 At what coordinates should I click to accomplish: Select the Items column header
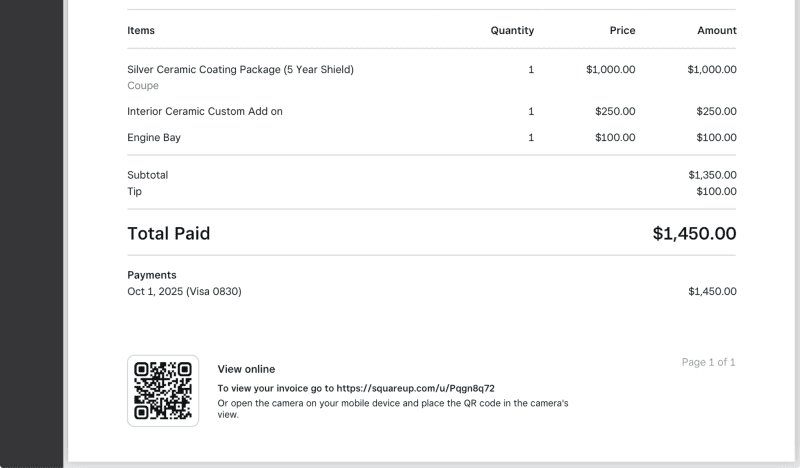[141, 31]
